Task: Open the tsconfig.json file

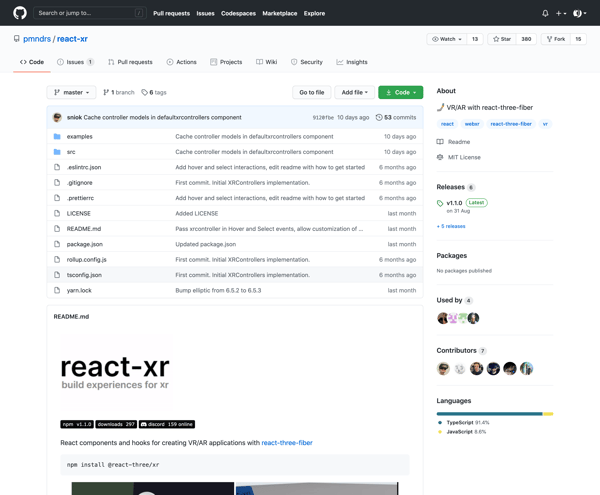Action: [x=84, y=275]
